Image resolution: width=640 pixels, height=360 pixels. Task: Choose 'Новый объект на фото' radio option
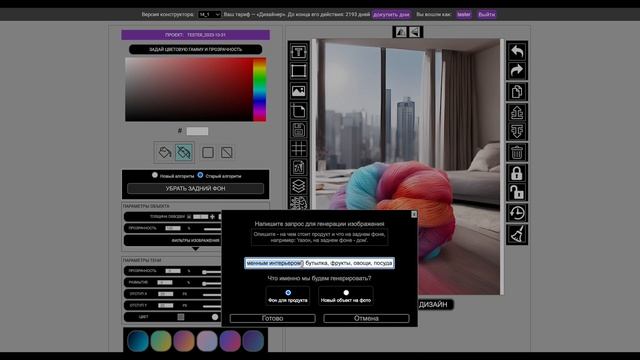346,293
